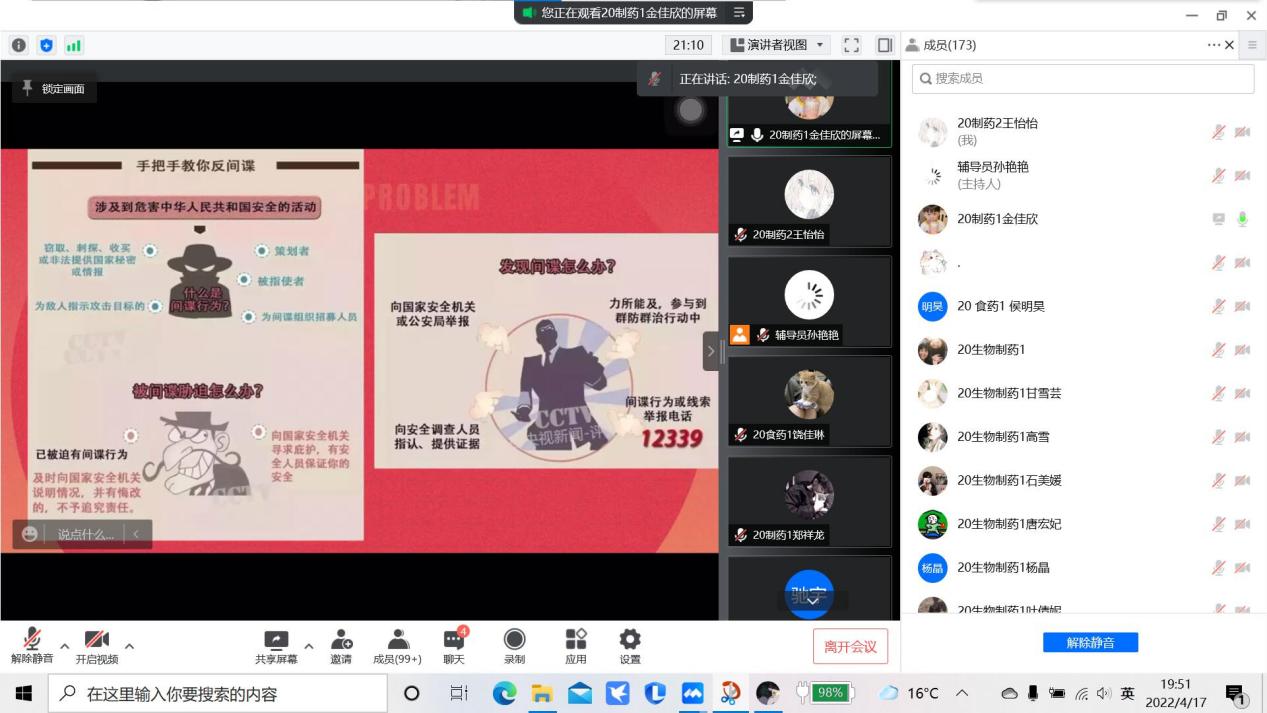
Task: Toggle microphone with 解除静音 in bottom toolbar
Action: click(x=32, y=646)
